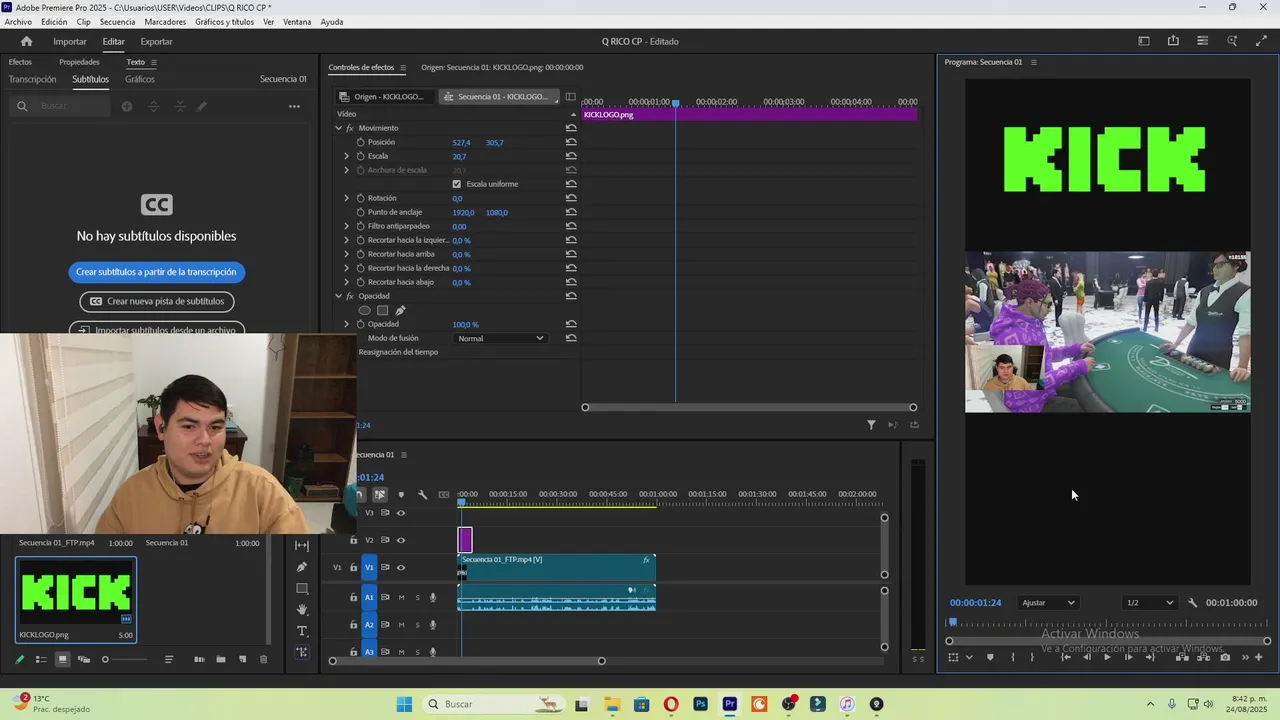1280x720 pixels.
Task: Select the Pen tool in tools panel
Action: coord(302,567)
